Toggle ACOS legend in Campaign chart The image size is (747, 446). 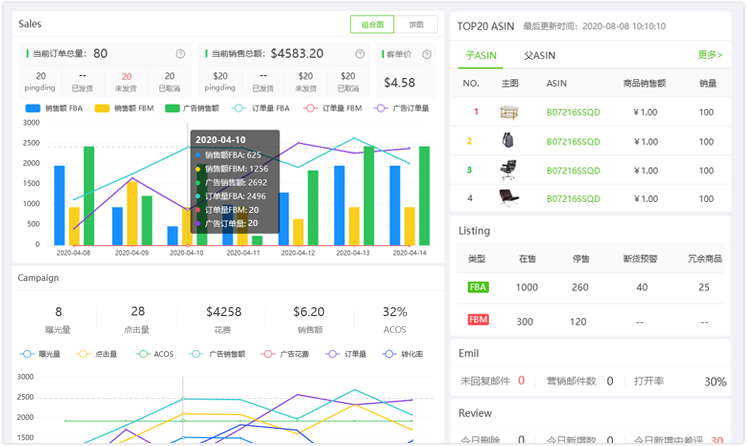pos(155,354)
